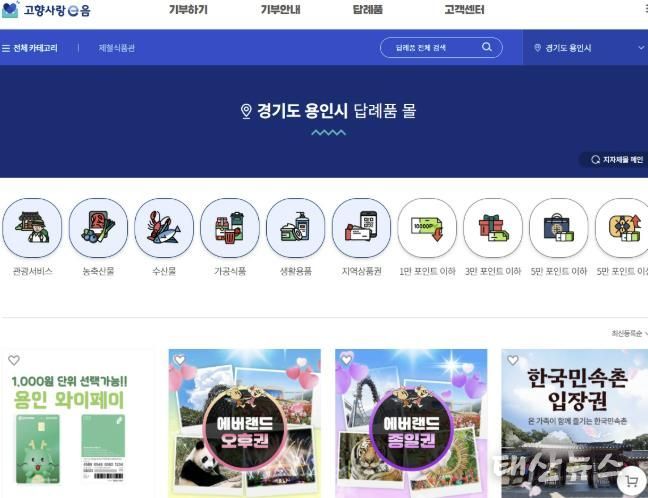Viewport: 648px width, 498px height.
Task: Select the 농축산물 category icon
Action: pos(98,228)
